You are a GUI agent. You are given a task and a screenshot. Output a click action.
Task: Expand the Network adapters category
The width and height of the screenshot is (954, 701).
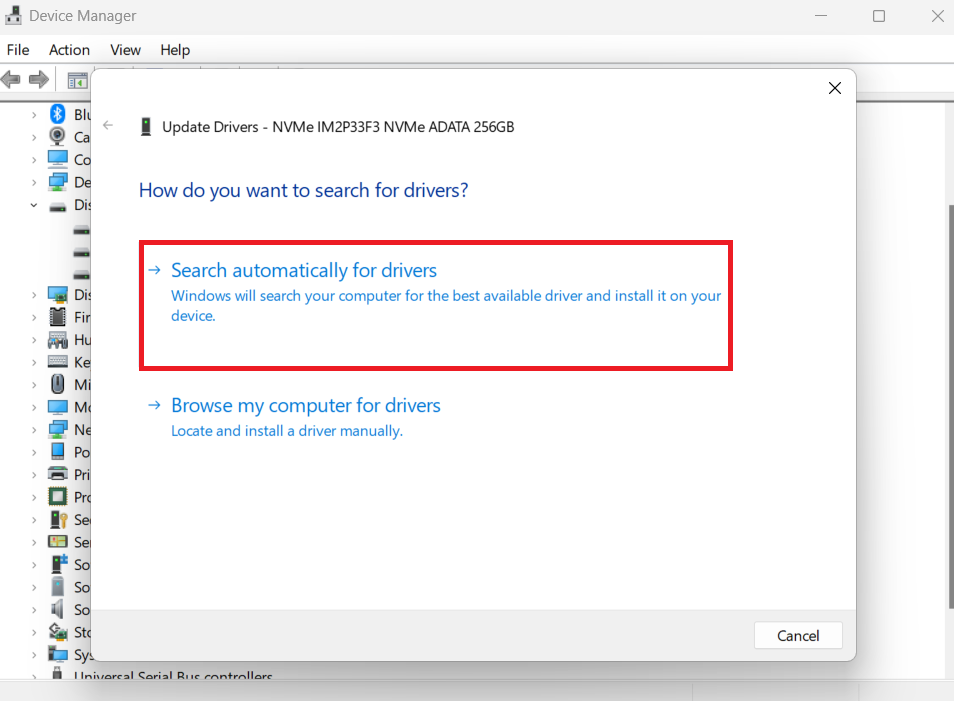[x=34, y=430]
